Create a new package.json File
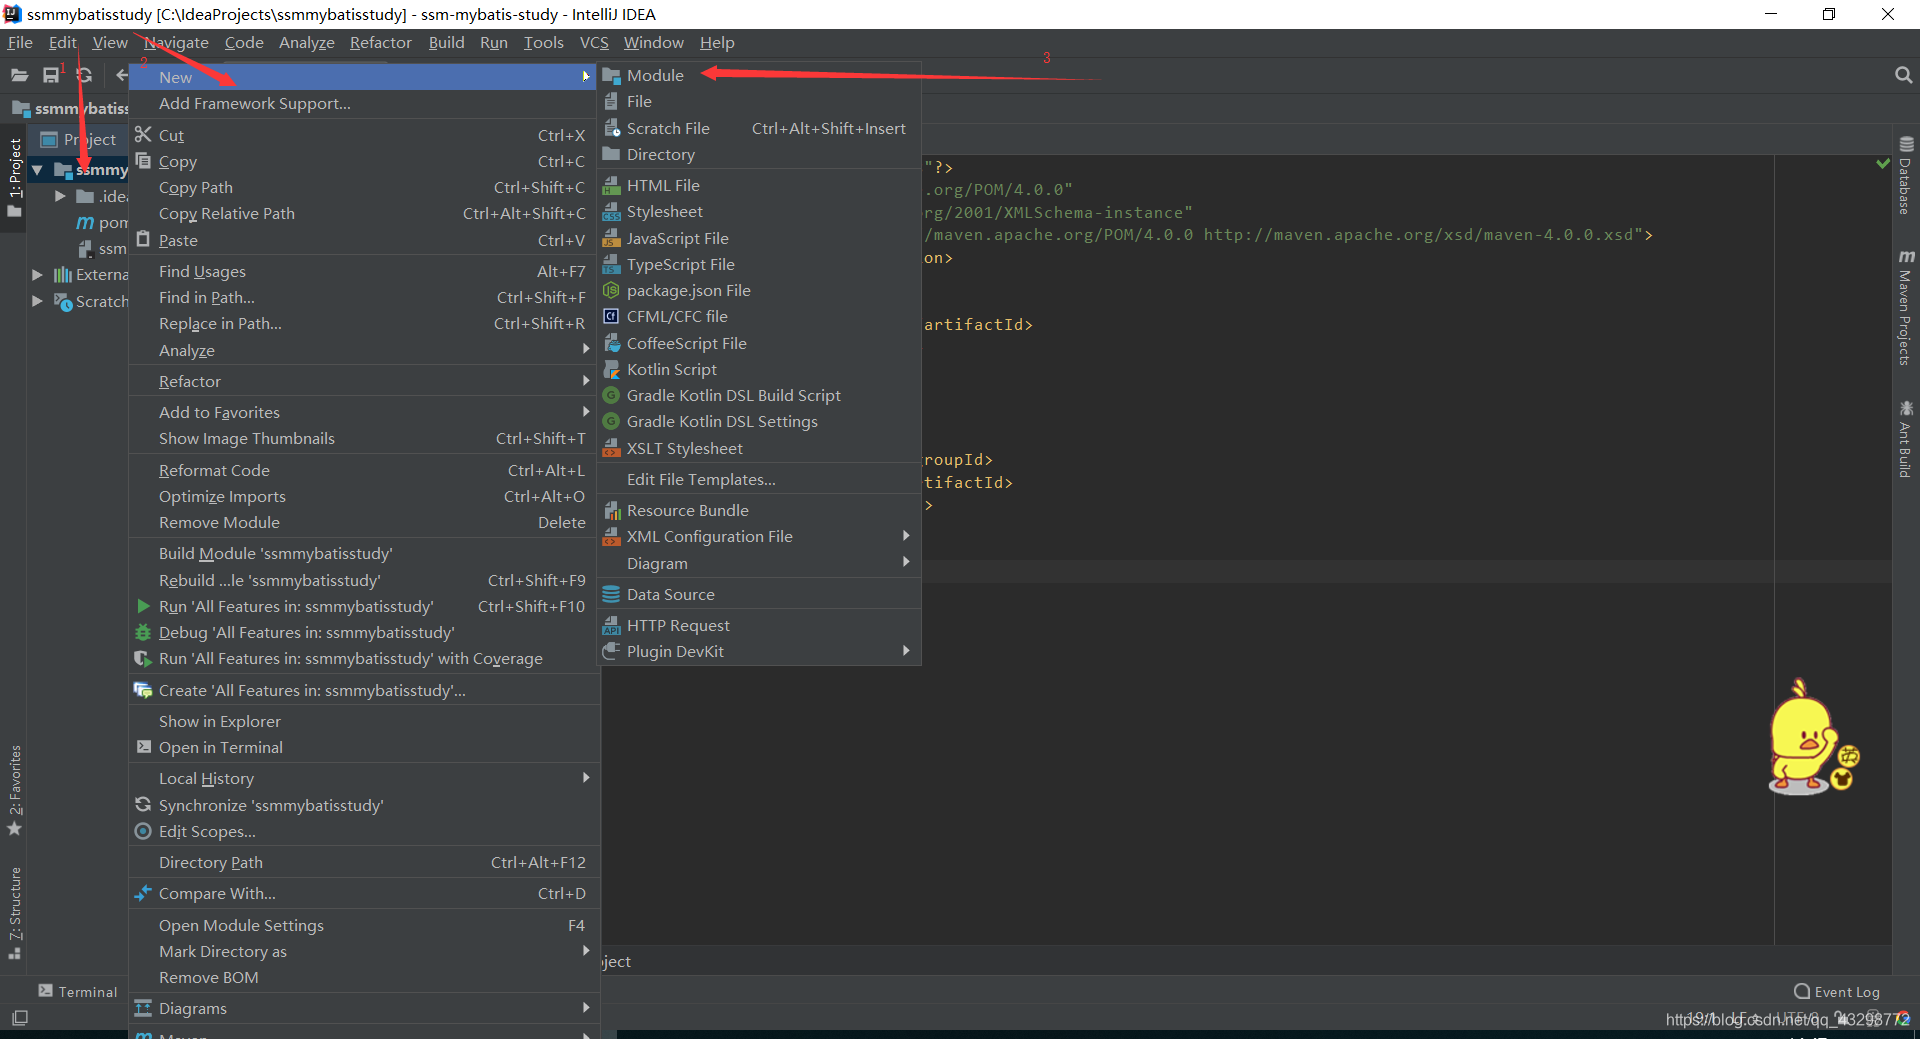The height and width of the screenshot is (1039, 1920). click(759, 291)
